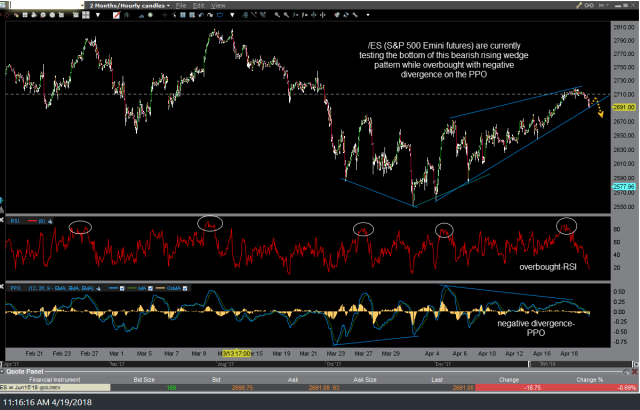Select the trendline drawing tool
This screenshot has width=640, height=410.
254,15
